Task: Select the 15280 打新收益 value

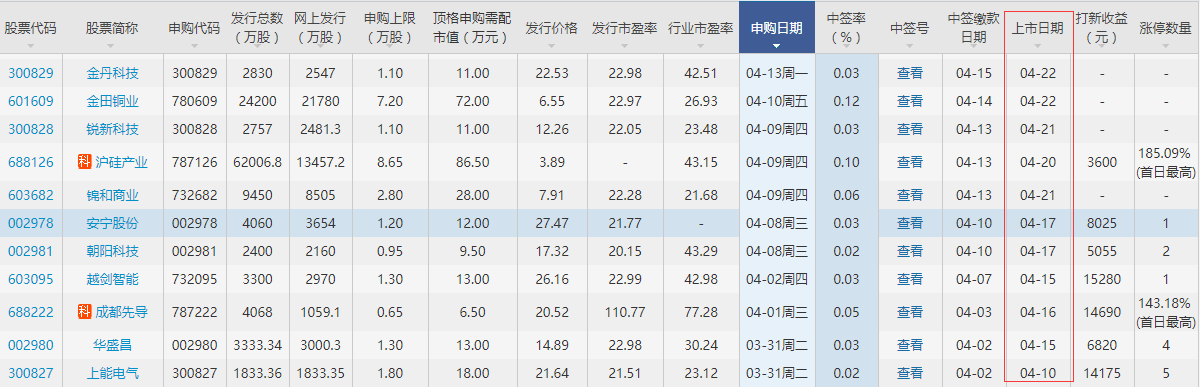Action: click(x=1102, y=279)
